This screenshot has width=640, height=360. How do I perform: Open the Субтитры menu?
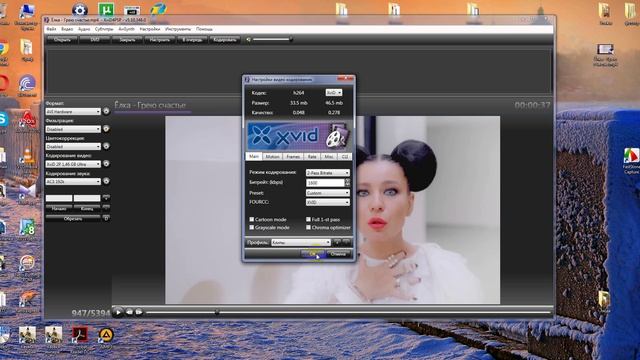click(x=104, y=29)
